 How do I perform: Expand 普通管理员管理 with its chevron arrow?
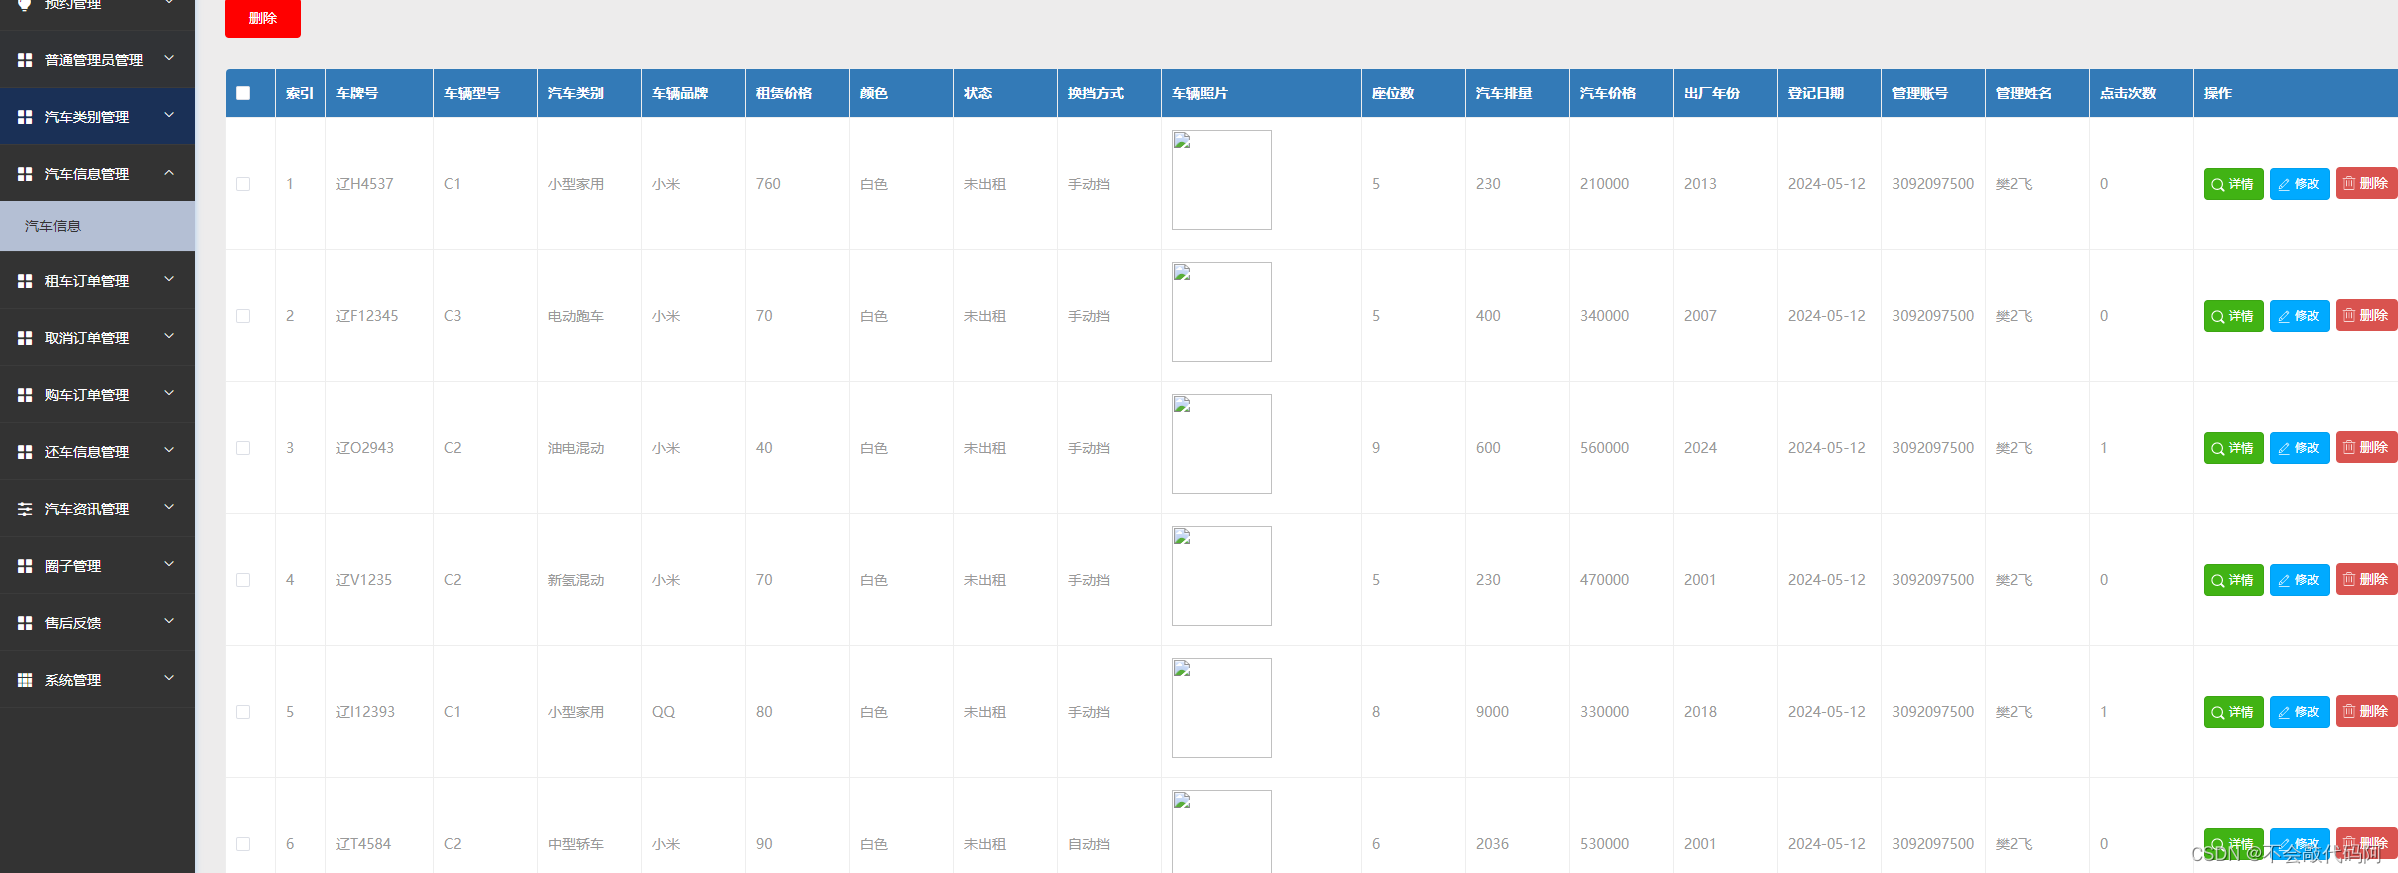click(169, 58)
